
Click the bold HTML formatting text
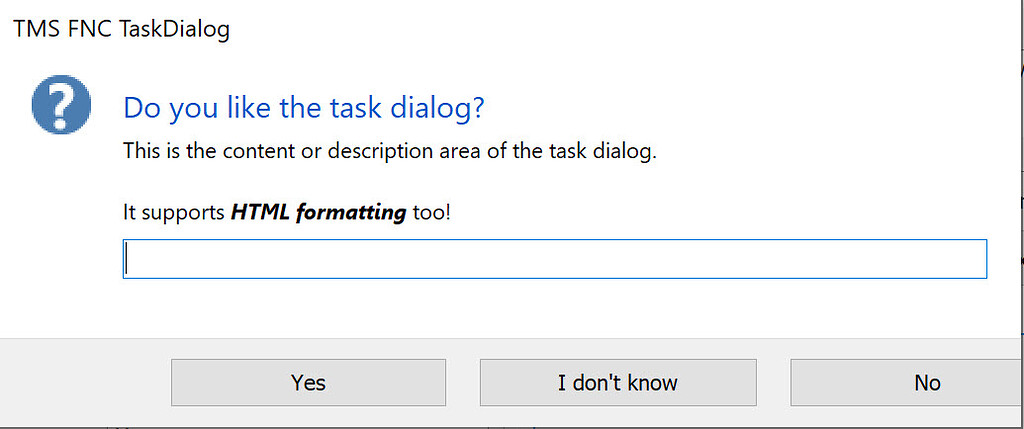(x=319, y=213)
